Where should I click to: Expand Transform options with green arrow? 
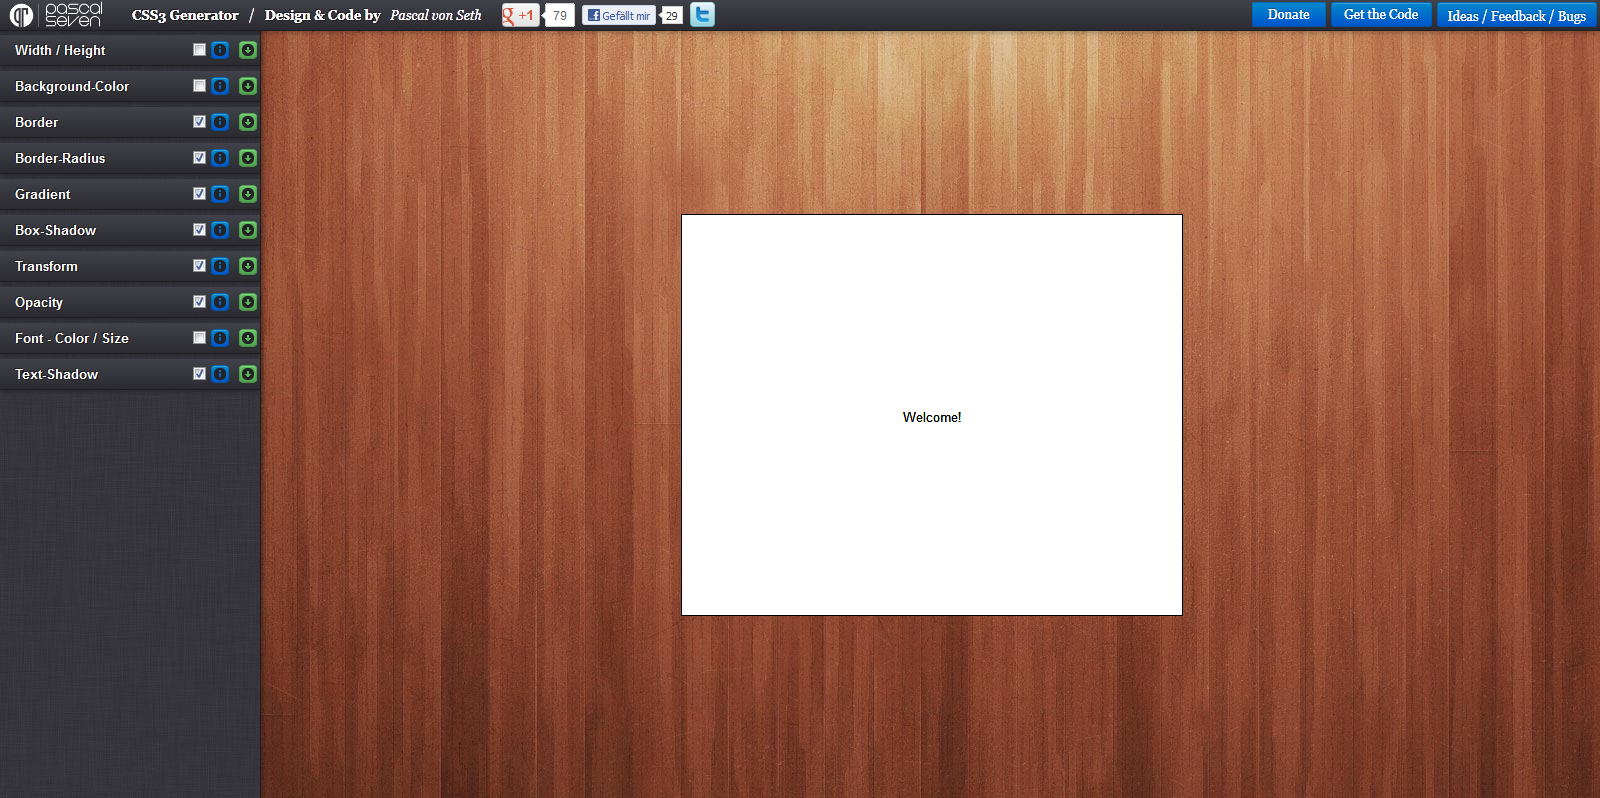248,266
